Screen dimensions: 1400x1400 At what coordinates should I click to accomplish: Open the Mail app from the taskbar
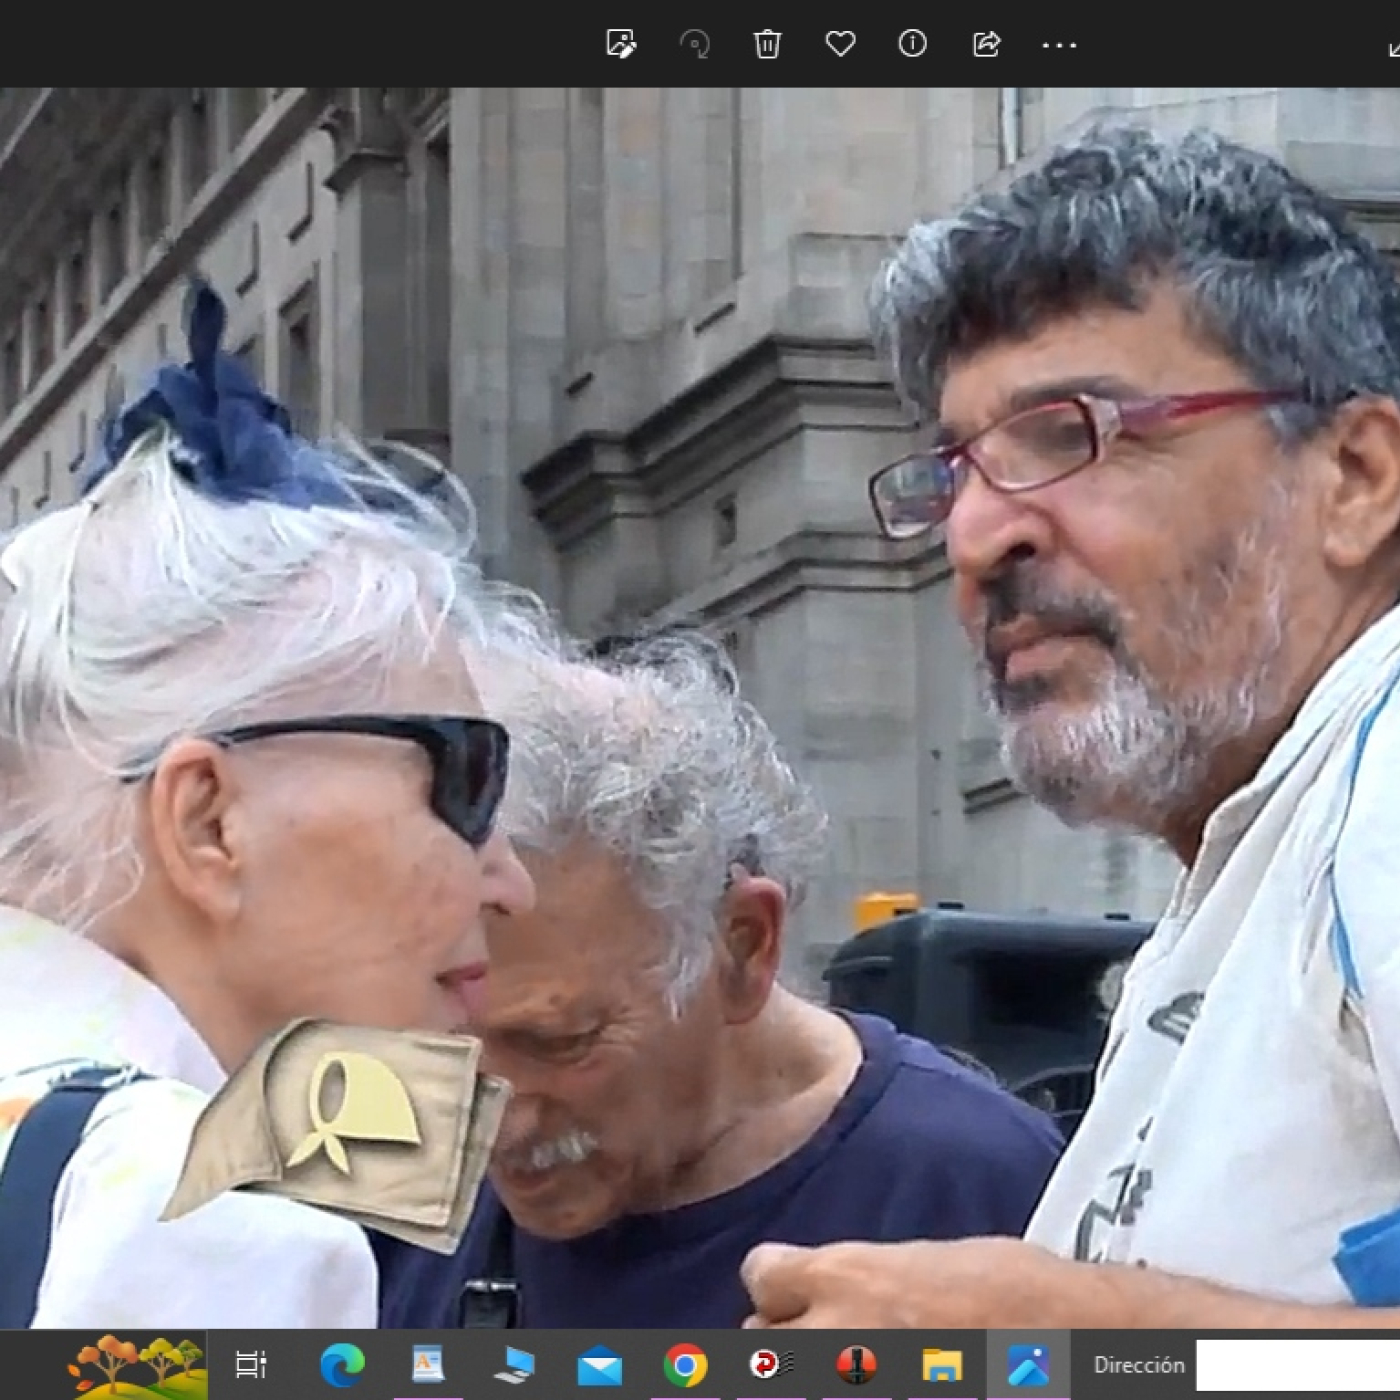click(x=599, y=1366)
